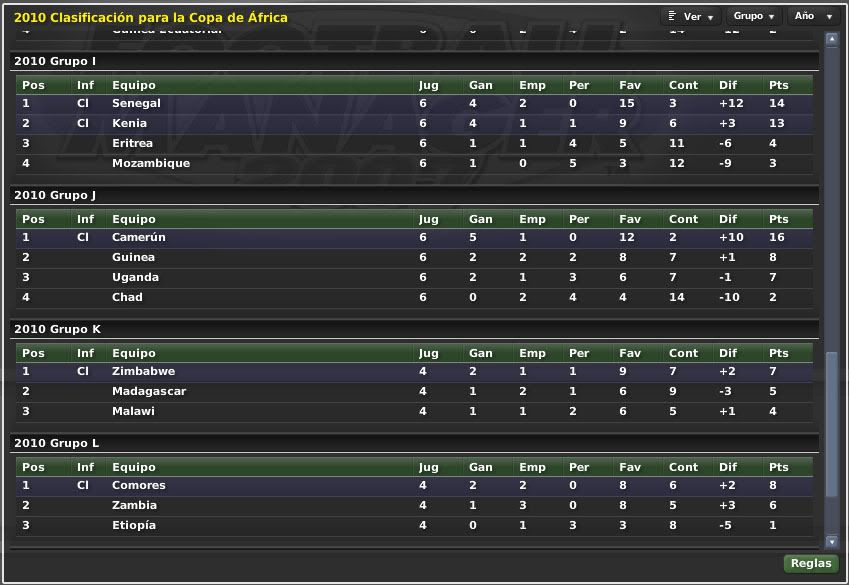
Task: Click the scroll down arrow
Action: (x=831, y=540)
